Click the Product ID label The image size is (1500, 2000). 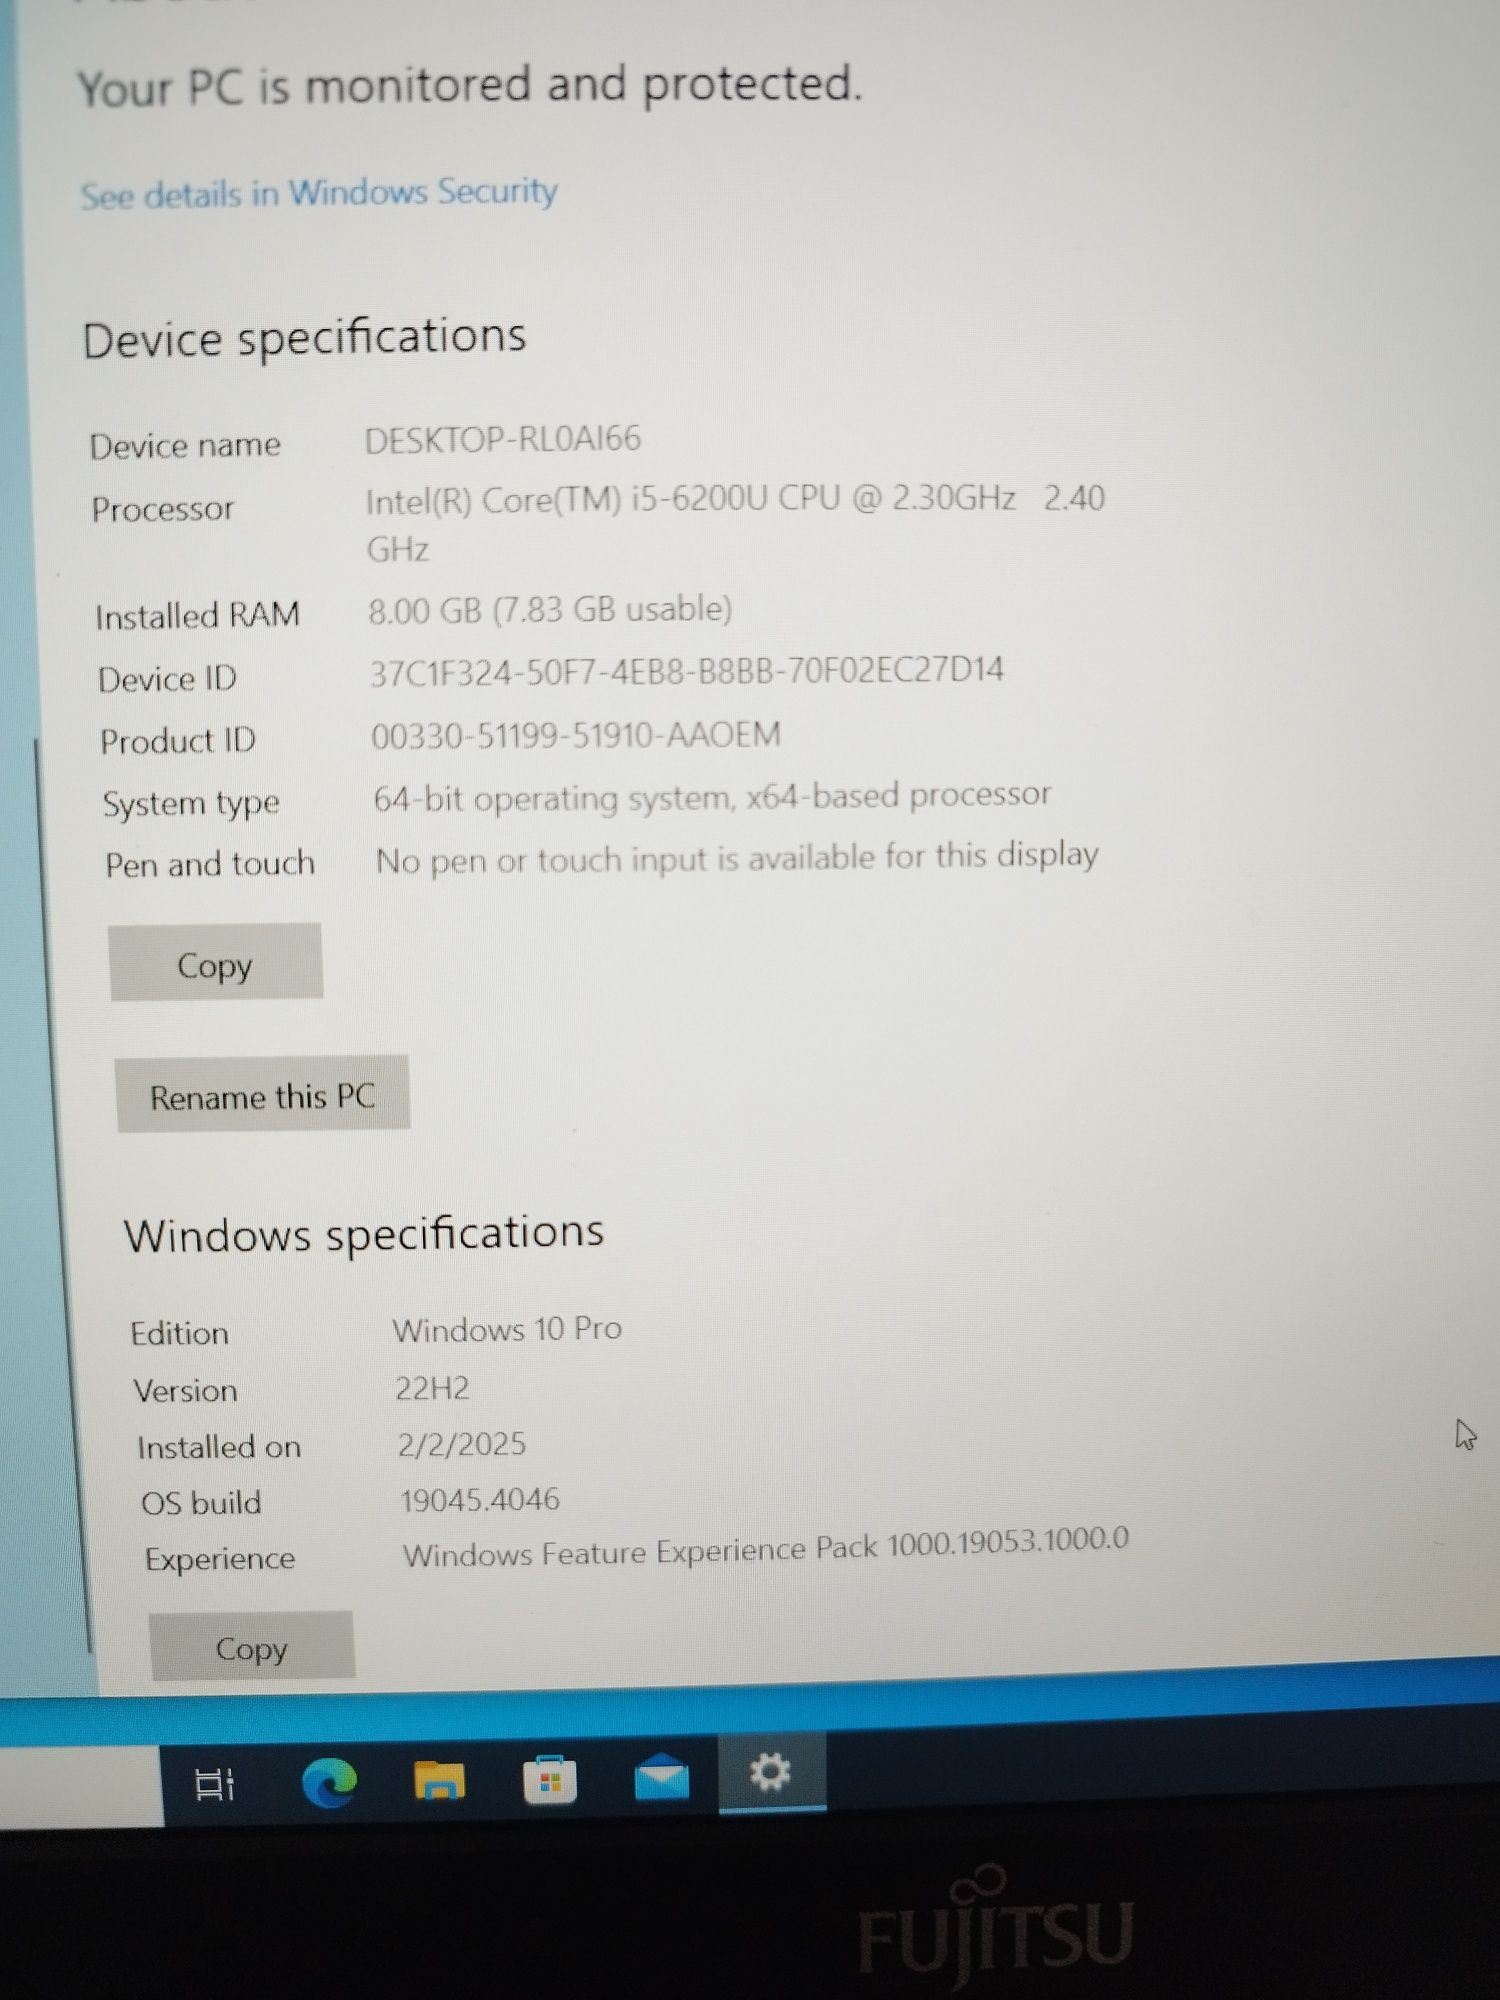coord(178,741)
